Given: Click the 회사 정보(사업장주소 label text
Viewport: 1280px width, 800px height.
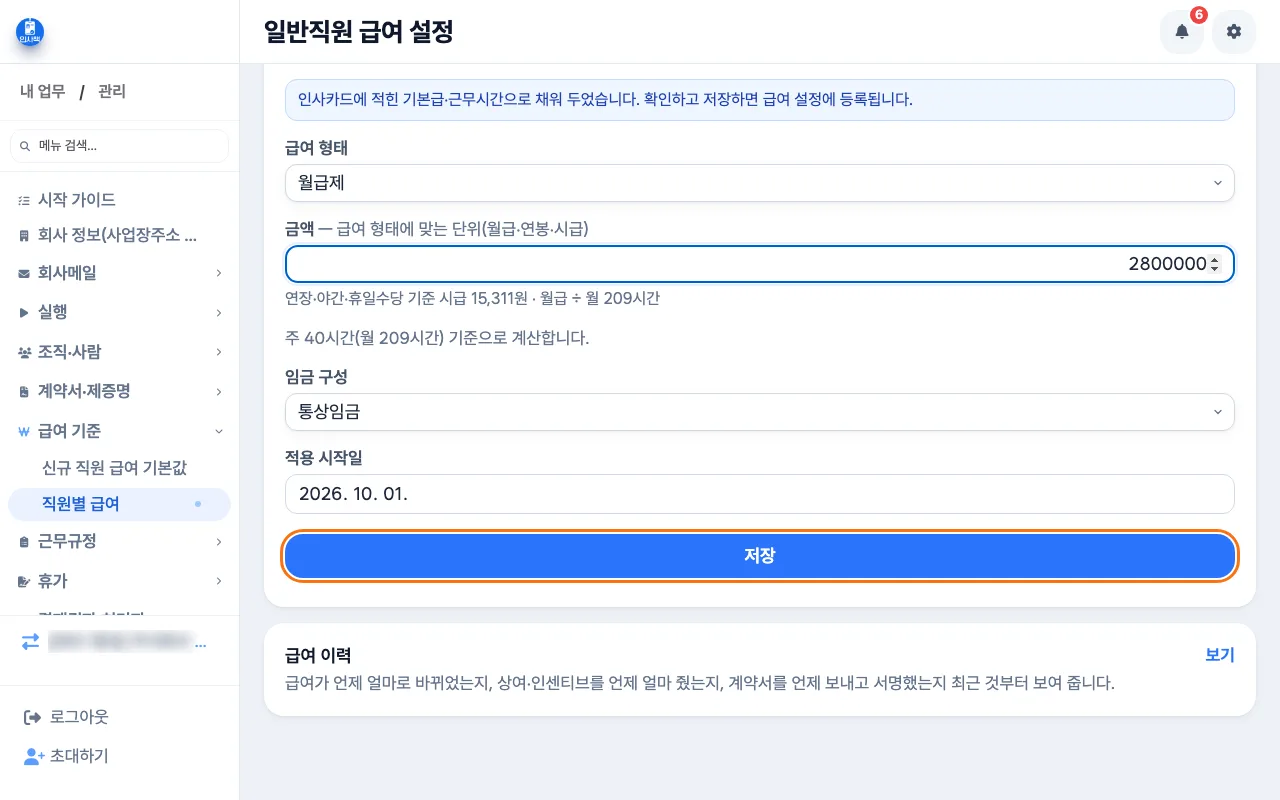Looking at the screenshot, I should (118, 236).
